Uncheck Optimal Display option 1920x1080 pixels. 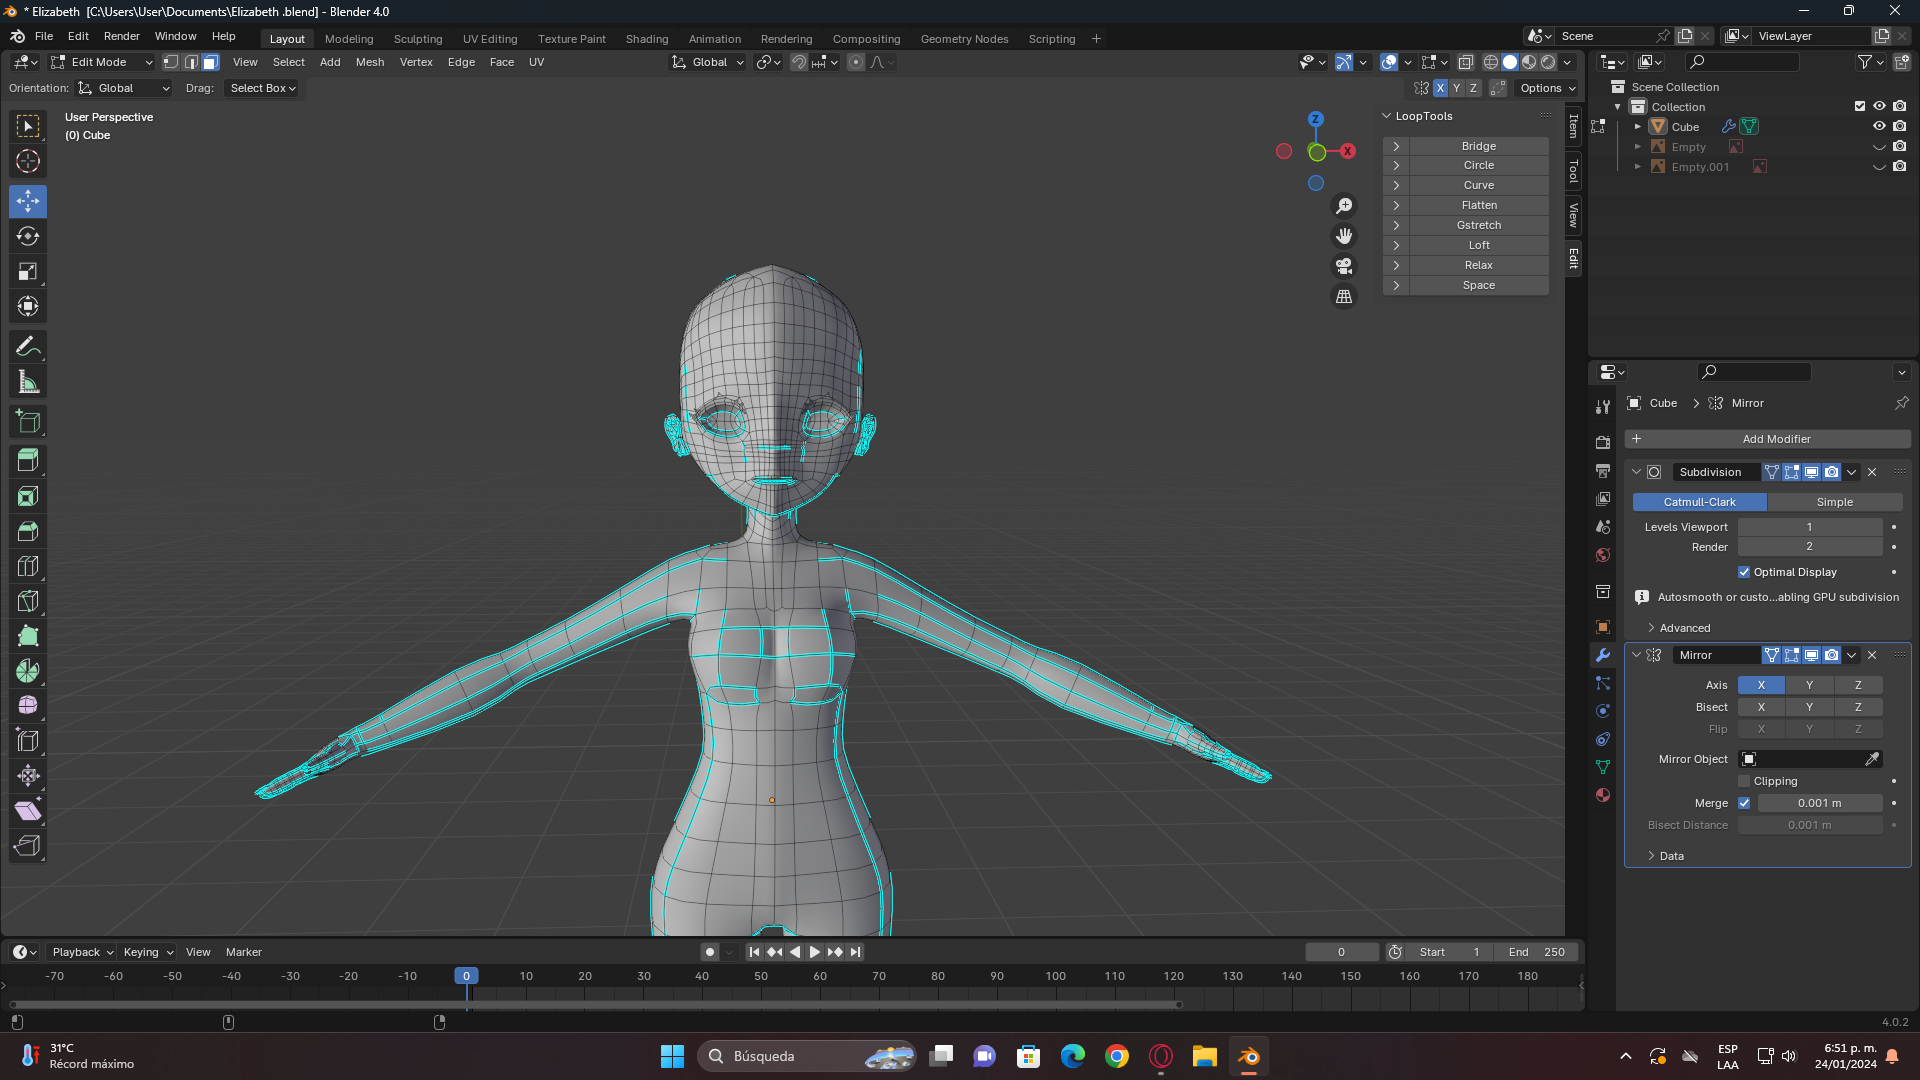click(1744, 572)
